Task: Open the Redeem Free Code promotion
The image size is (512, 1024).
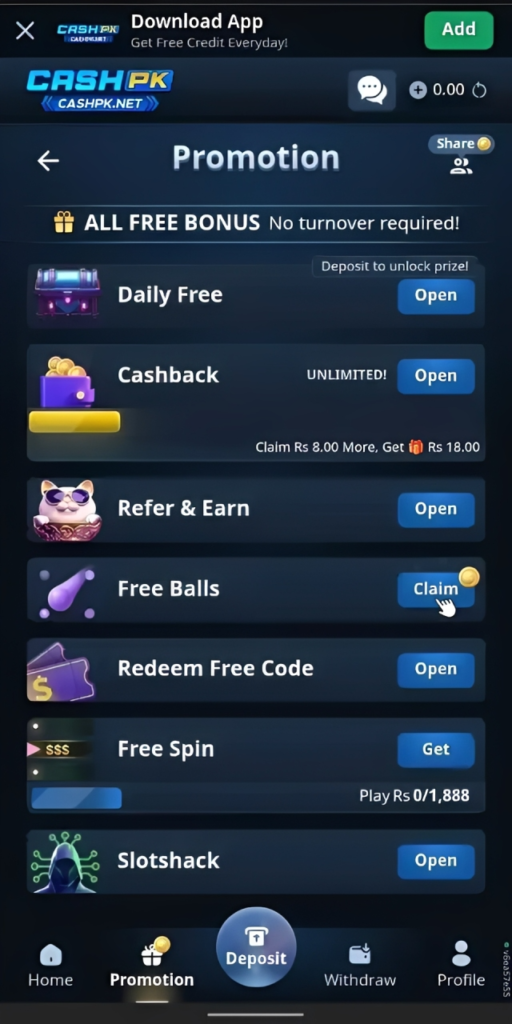Action: [436, 669]
